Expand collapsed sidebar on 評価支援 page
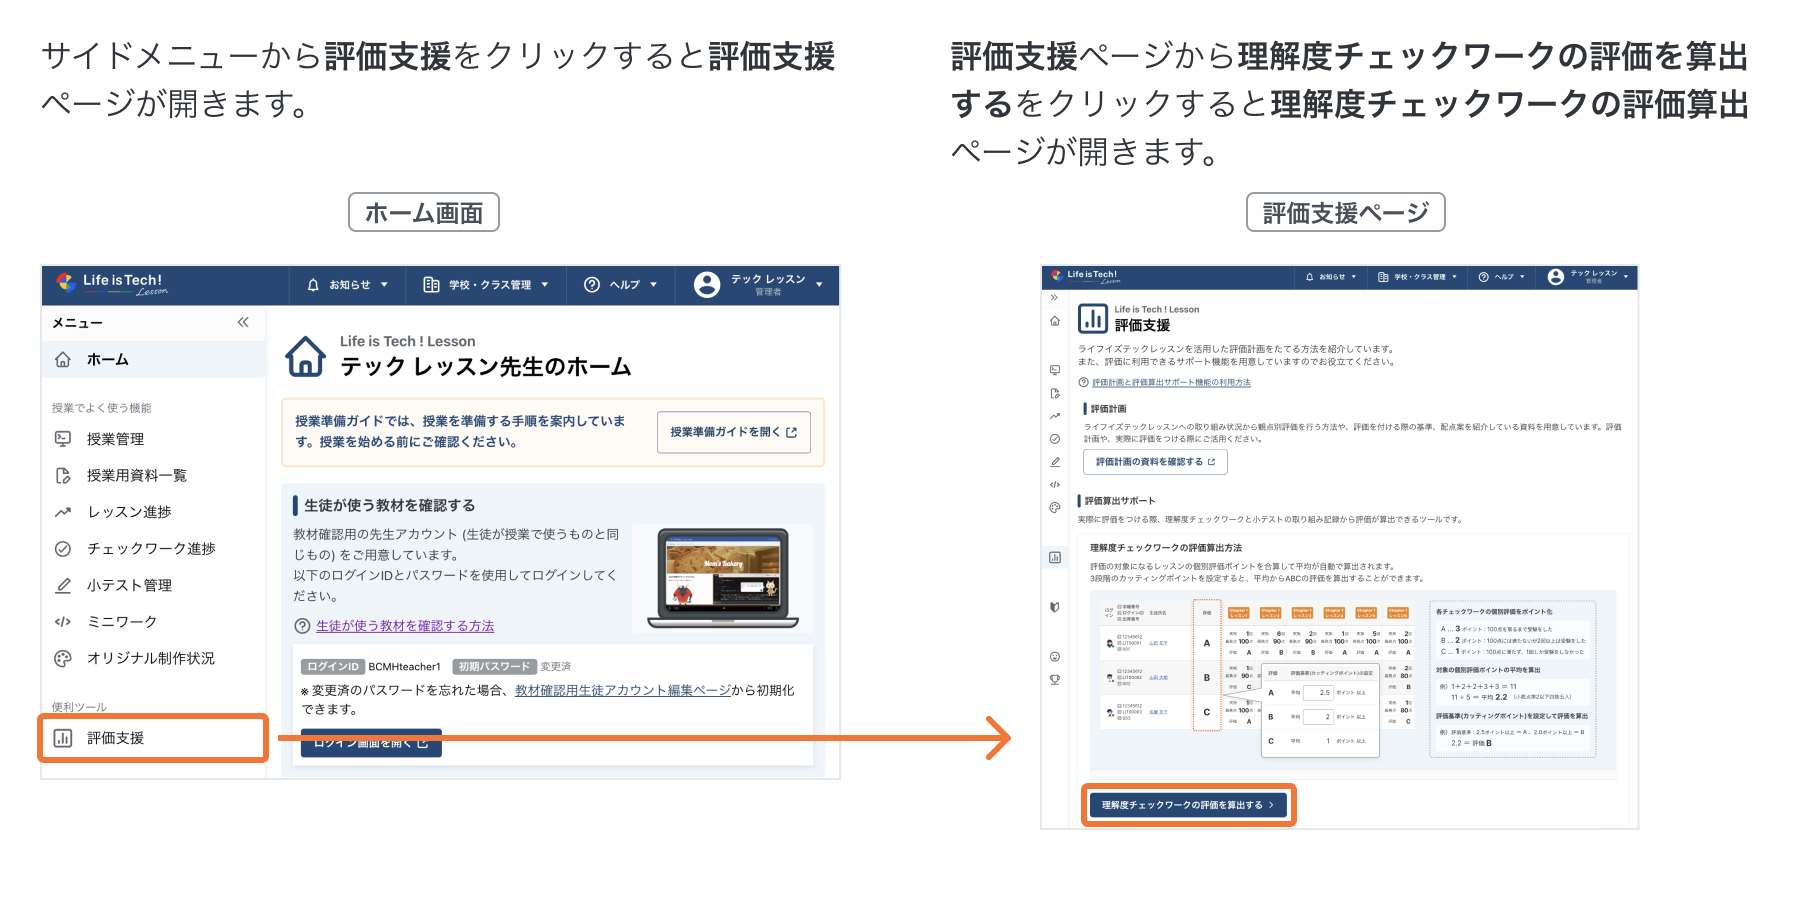The height and width of the screenshot is (906, 1820). coord(1054,297)
